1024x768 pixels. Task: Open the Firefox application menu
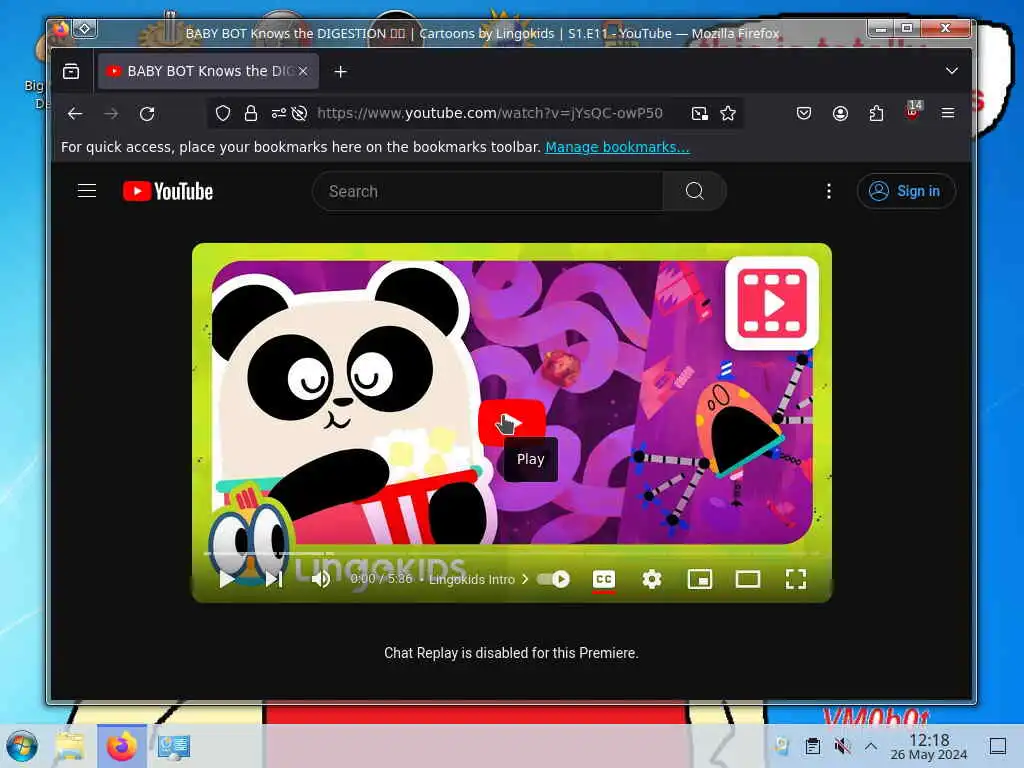948,114
